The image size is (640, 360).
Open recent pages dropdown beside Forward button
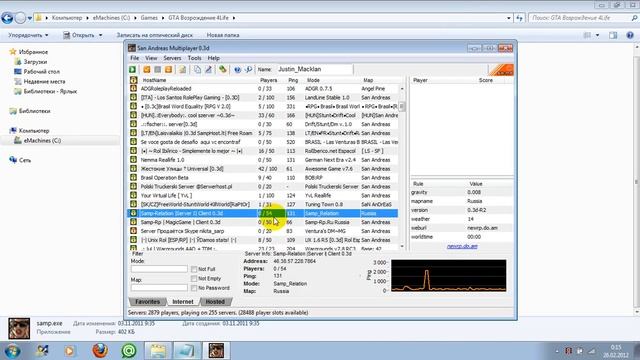pos(30,18)
